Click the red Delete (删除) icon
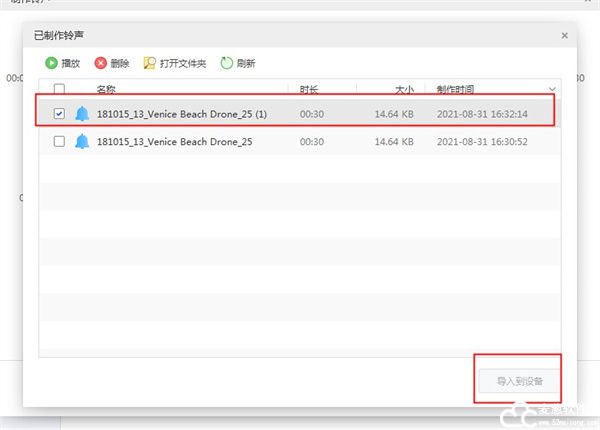Viewport: 600px width, 430px height. [100, 63]
